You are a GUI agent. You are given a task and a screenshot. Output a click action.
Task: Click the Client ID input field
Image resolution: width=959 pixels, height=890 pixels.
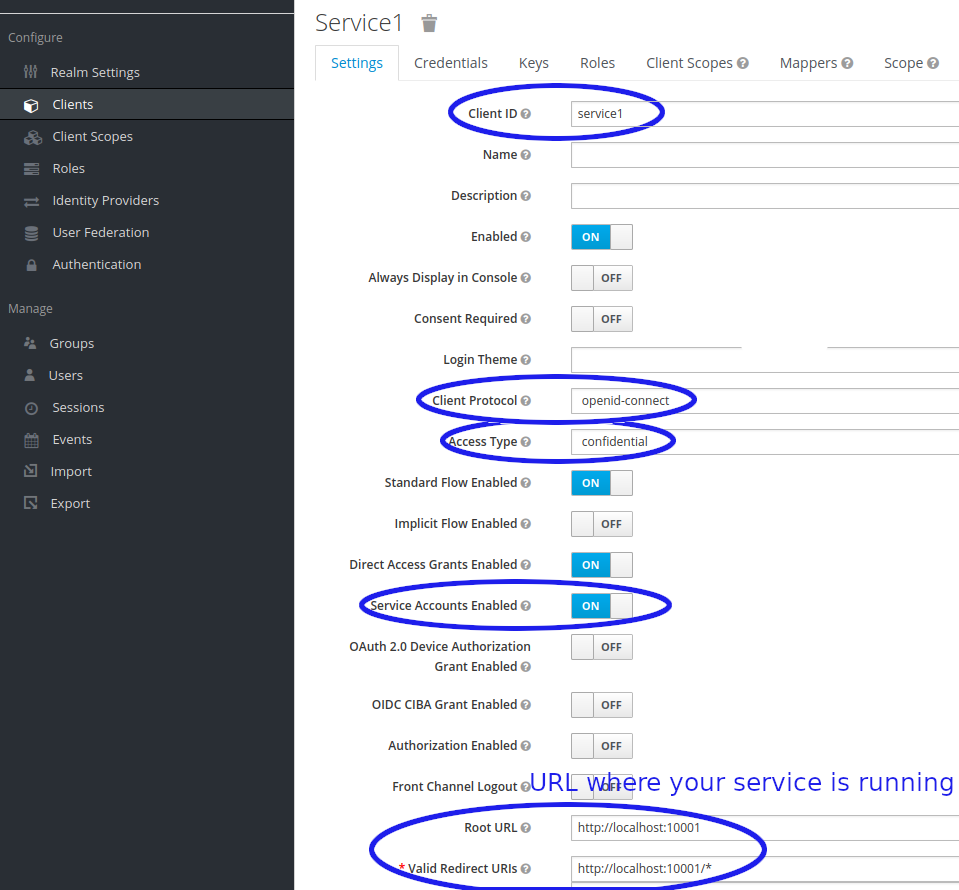point(765,114)
